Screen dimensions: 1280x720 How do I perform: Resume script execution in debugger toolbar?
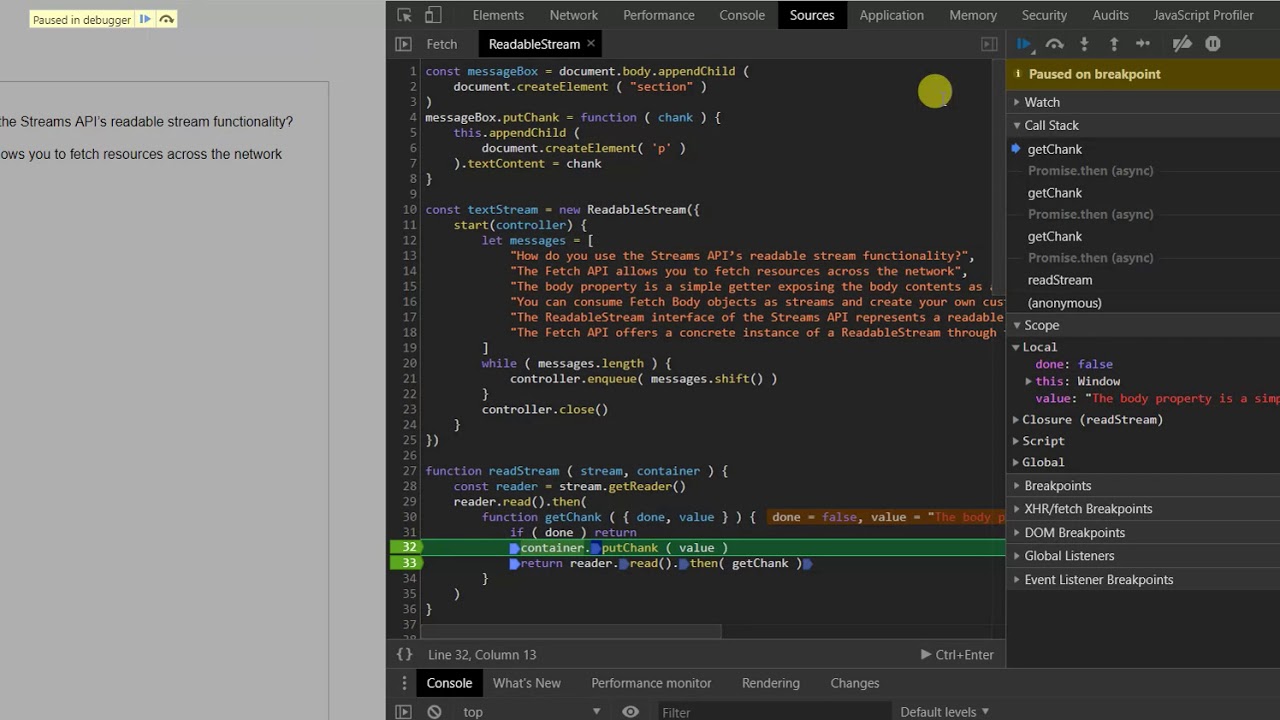1024,44
